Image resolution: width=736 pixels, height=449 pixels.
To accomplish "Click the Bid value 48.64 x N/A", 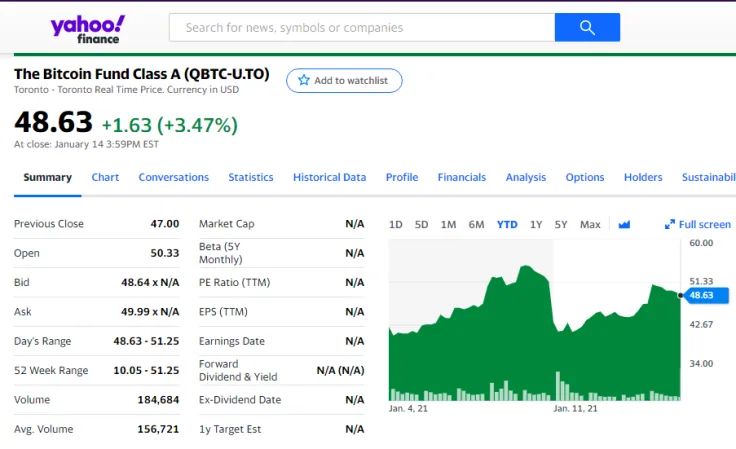I will pos(150,282).
